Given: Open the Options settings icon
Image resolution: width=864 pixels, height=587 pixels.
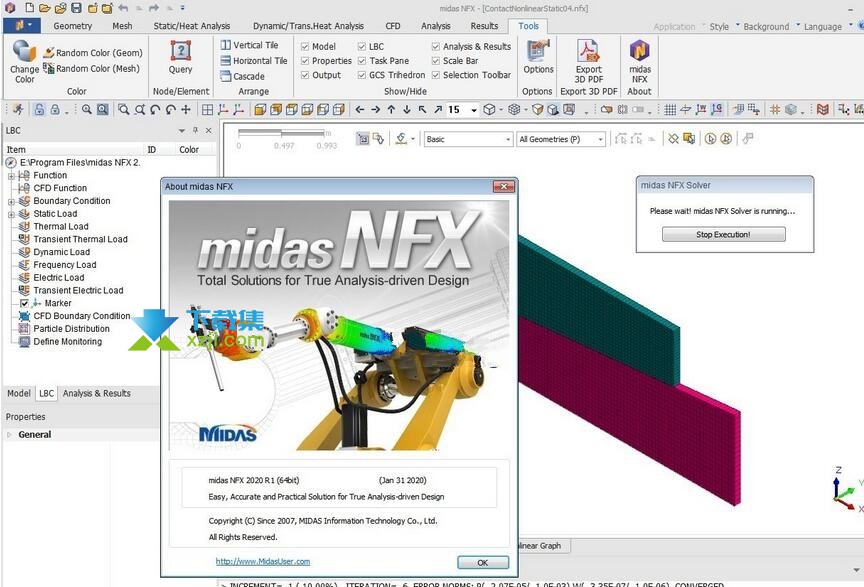Looking at the screenshot, I should (x=538, y=51).
